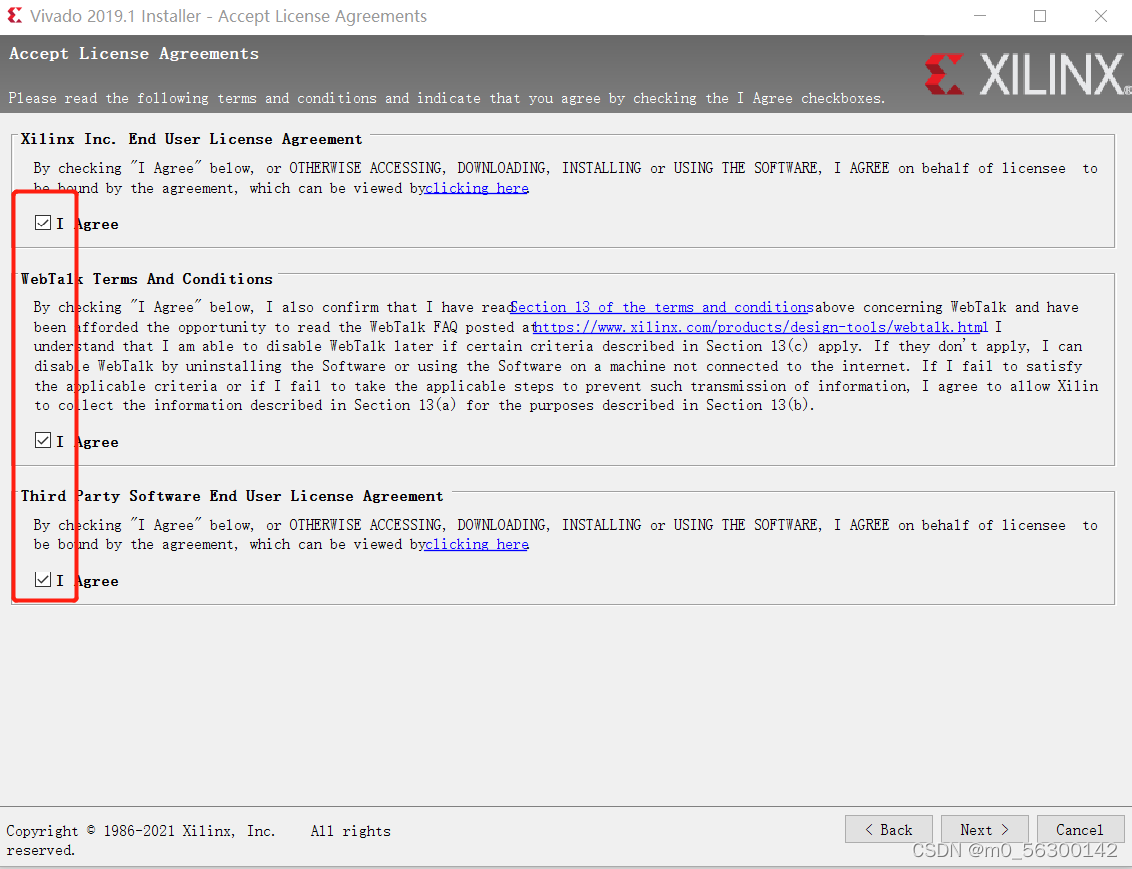Open the WebTalk FAQ xilinx.com URL link
Screen dimensions: 1132x869
(x=760, y=328)
